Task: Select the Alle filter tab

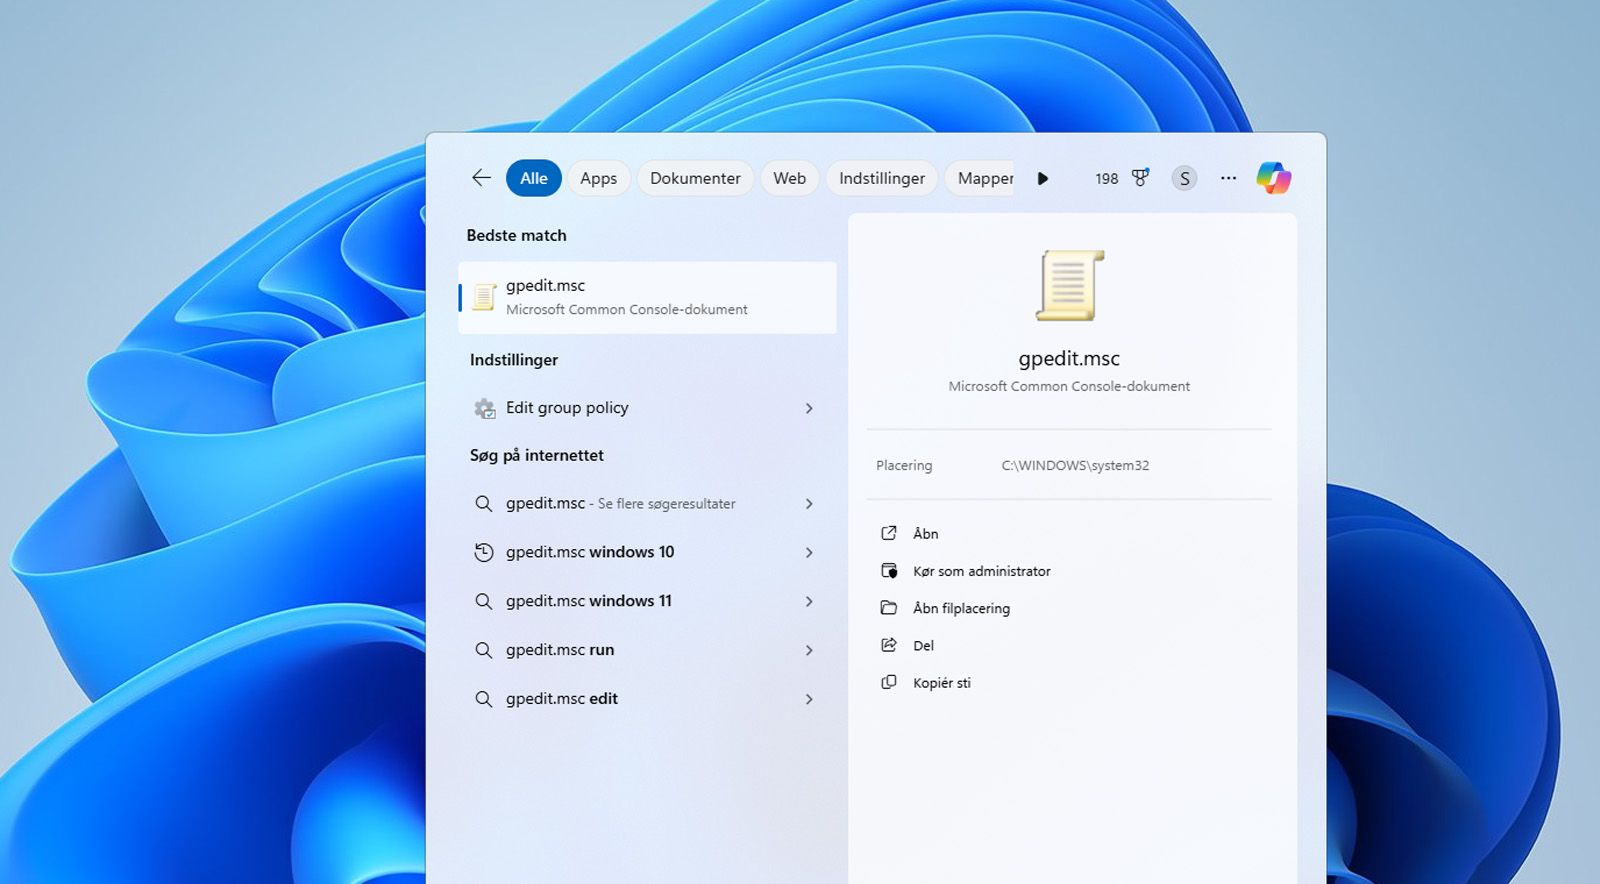Action: click(534, 178)
